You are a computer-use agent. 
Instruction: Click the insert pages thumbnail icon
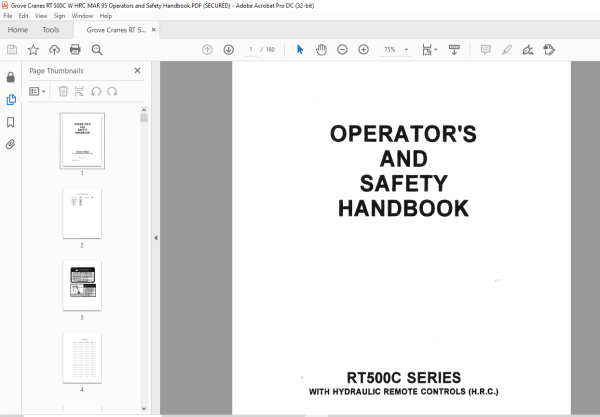tap(79, 91)
